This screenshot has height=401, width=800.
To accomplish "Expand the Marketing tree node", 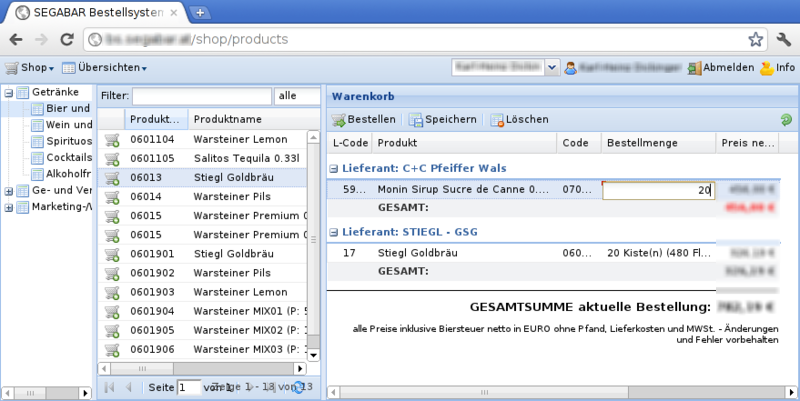I will coord(9,208).
